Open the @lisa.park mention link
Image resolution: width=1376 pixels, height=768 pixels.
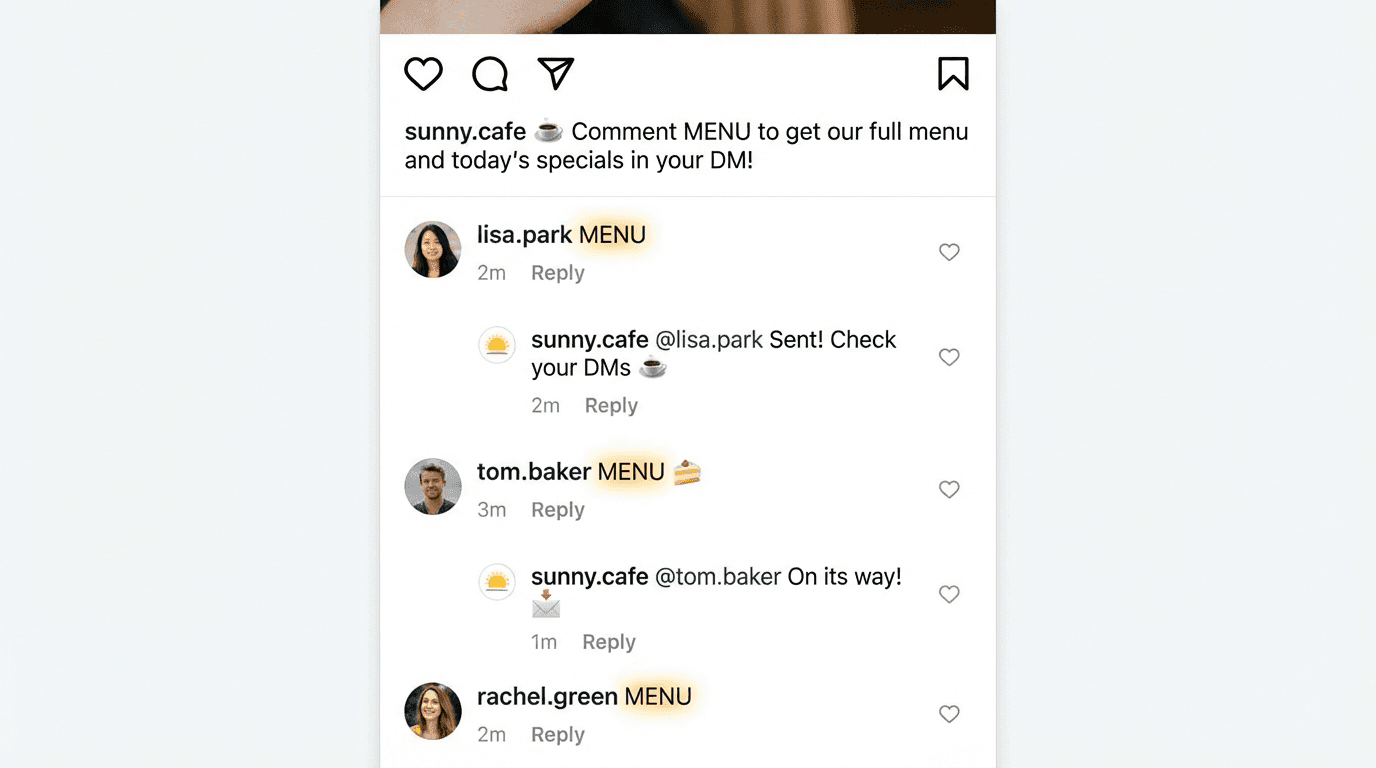click(709, 340)
